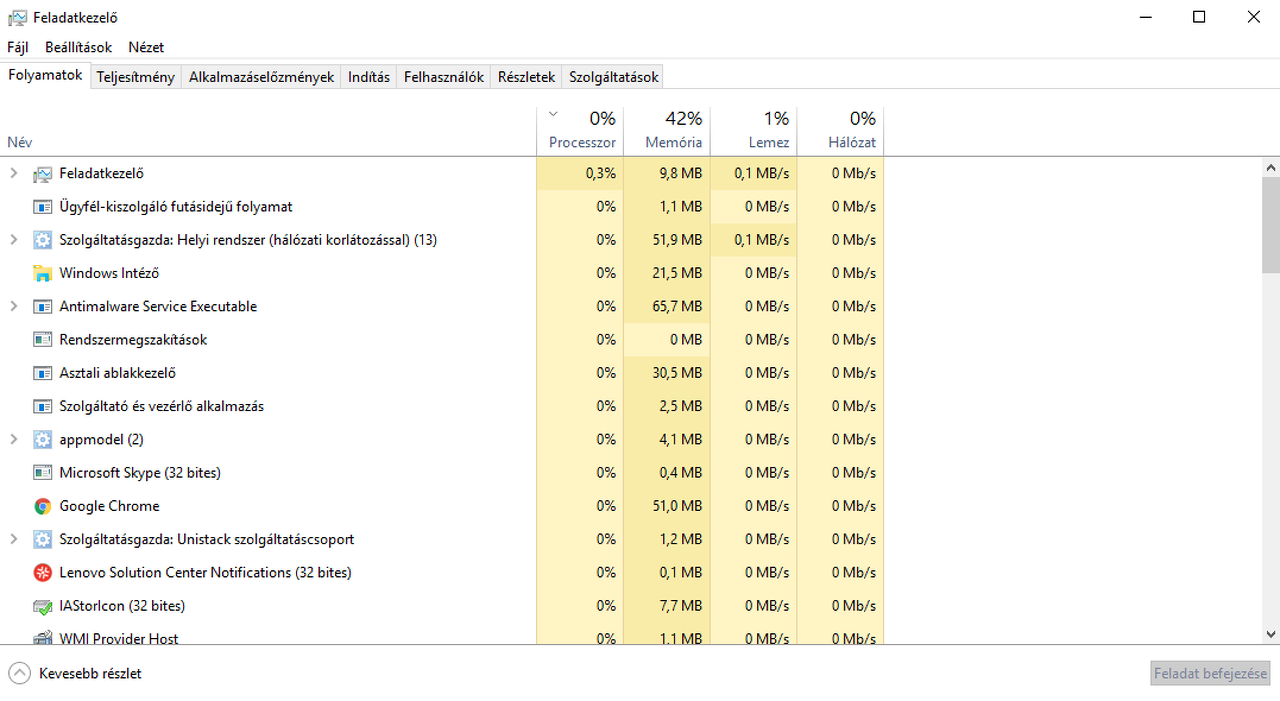1280x701 pixels.
Task: Click the Google Chrome process icon
Action: tap(42, 506)
